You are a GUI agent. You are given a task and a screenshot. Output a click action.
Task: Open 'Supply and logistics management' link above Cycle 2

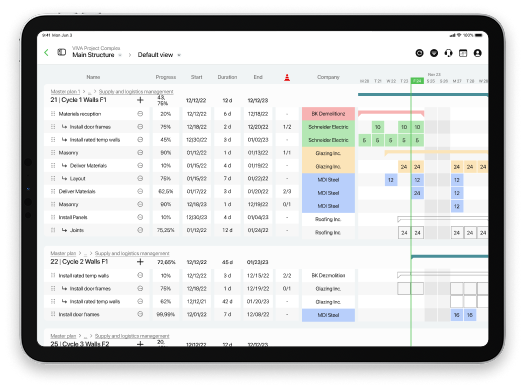pos(132,253)
